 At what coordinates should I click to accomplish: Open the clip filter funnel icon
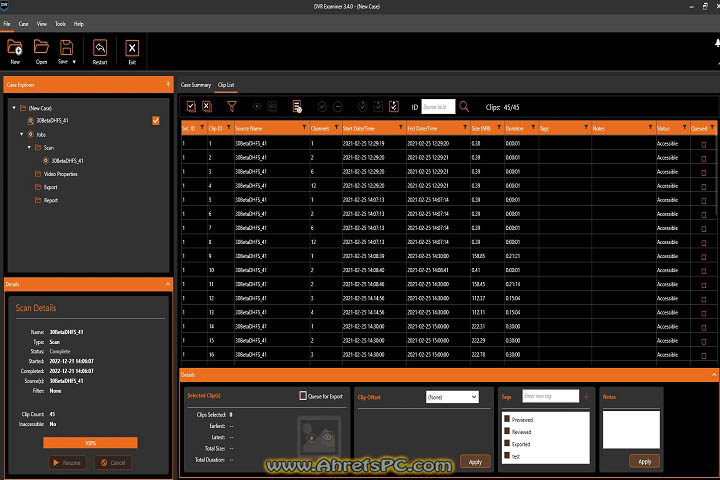click(232, 107)
